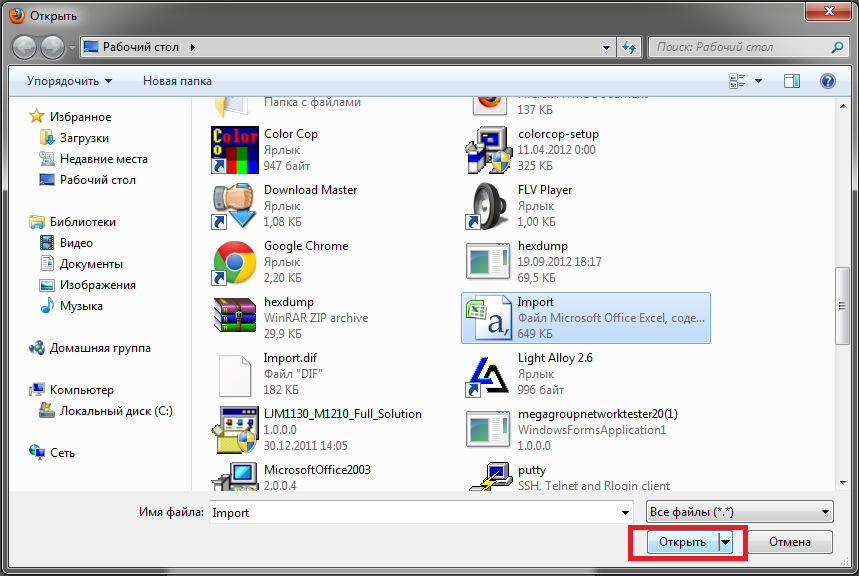Screen dimensions: 859x576
Task: Open Загрузки in the navigation pane
Action: pos(84,138)
